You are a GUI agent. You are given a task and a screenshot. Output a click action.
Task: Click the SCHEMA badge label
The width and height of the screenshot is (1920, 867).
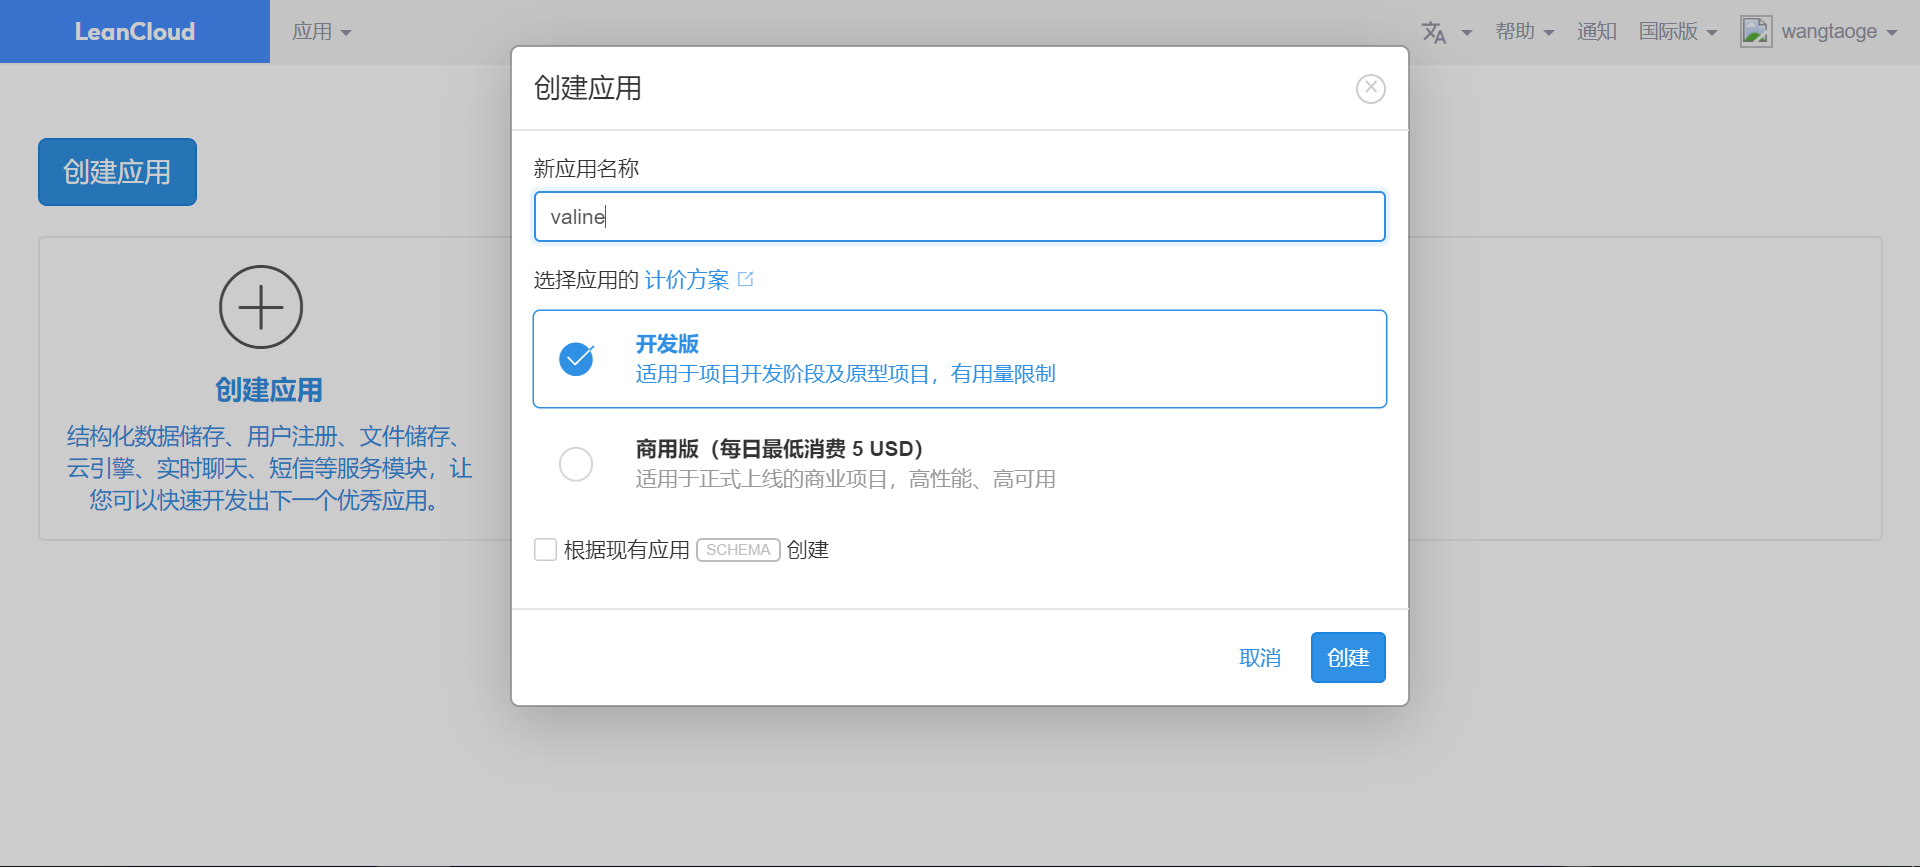tap(738, 550)
